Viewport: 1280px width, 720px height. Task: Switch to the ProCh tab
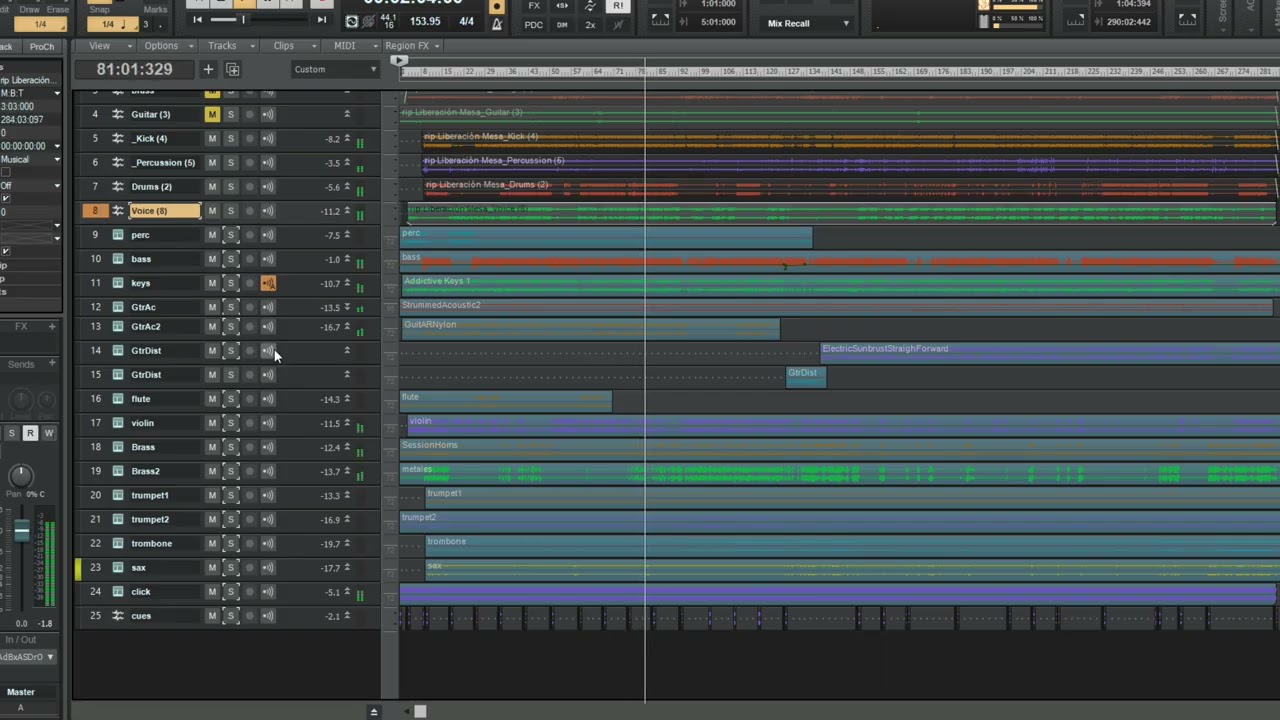coord(41,46)
